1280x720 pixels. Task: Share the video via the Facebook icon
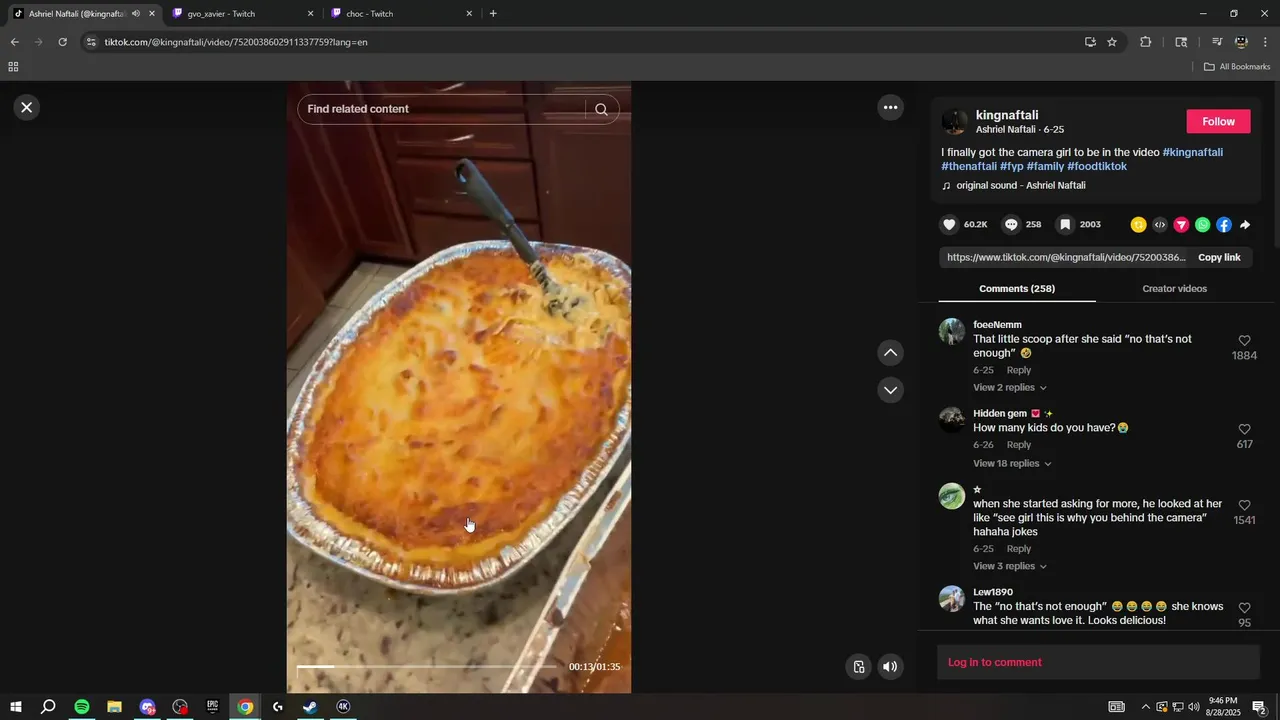point(1224,225)
